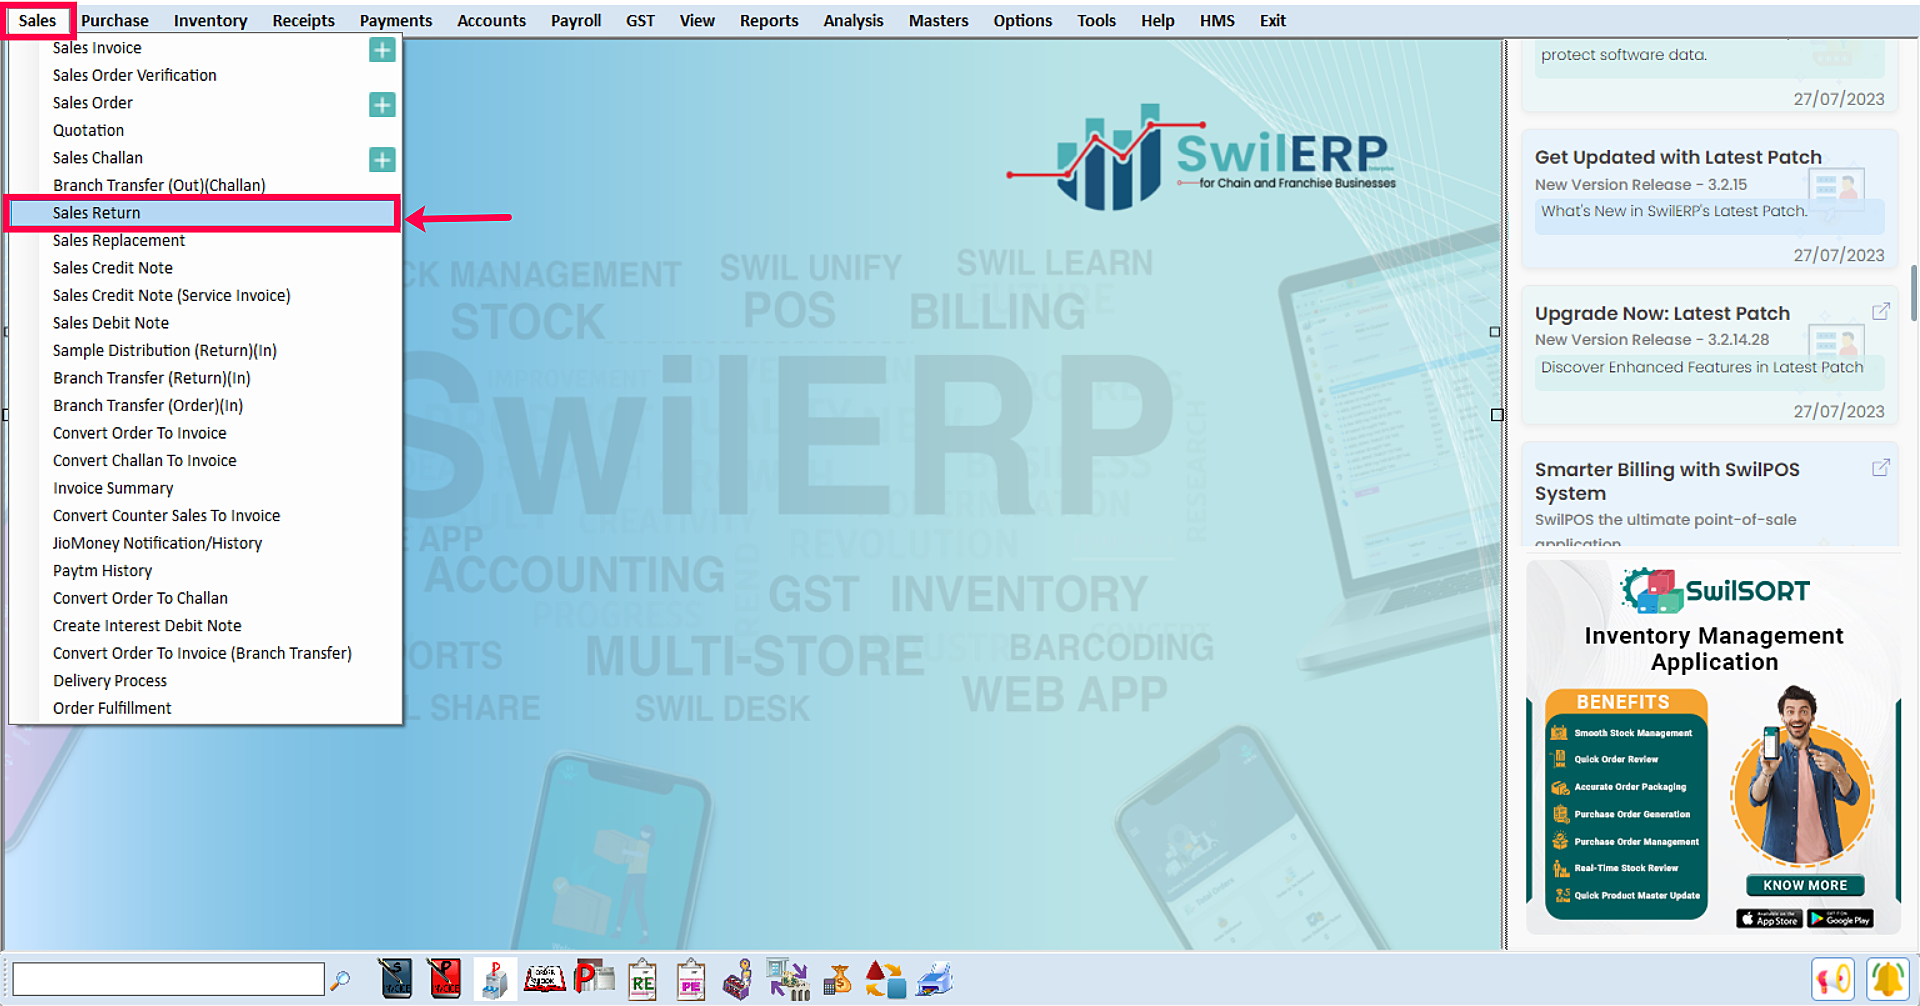Click the KNOW MORE button

[x=1805, y=885]
